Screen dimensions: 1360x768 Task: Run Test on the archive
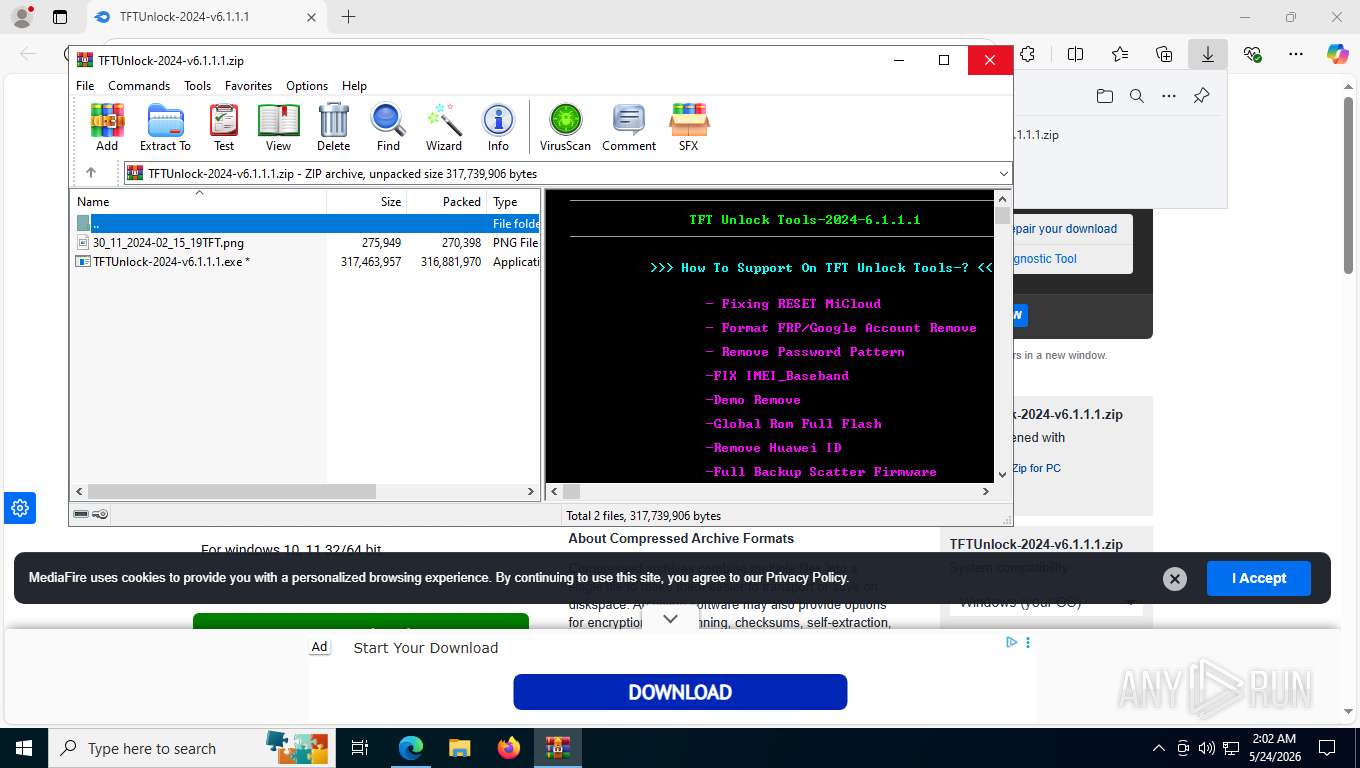224,127
